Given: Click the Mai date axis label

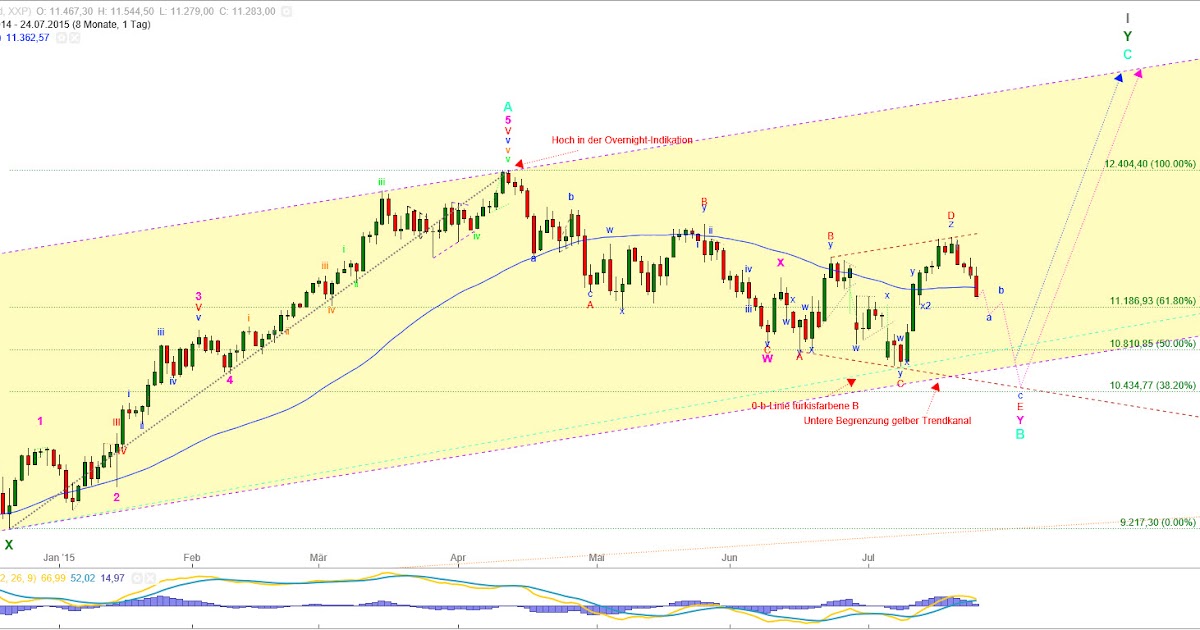Looking at the screenshot, I should [598, 556].
